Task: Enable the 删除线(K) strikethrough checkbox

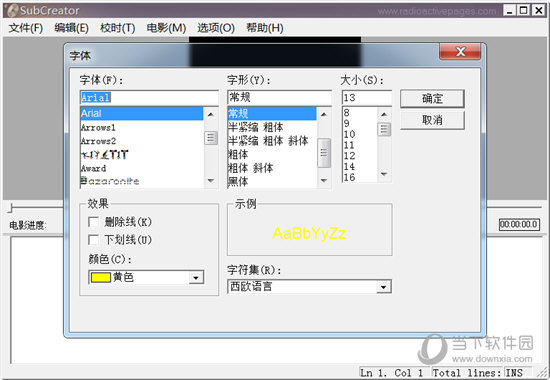Action: point(93,222)
